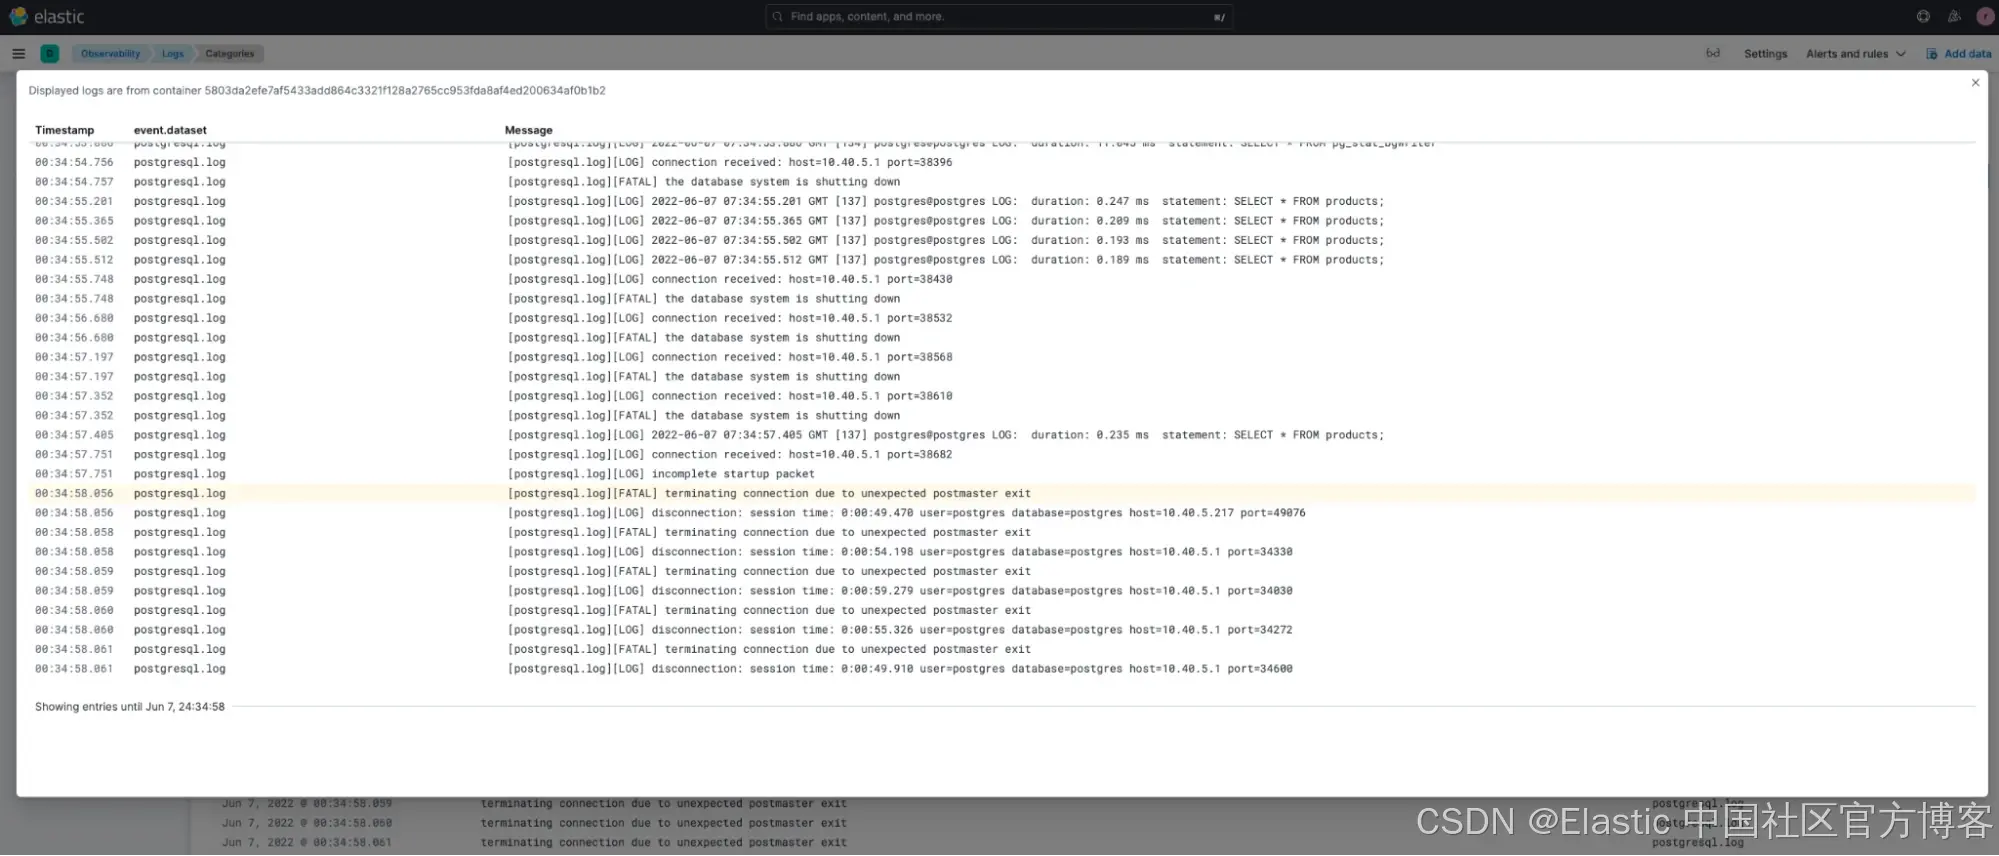Select connection received message port=38532
1999x856 pixels.
click(x=730, y=318)
